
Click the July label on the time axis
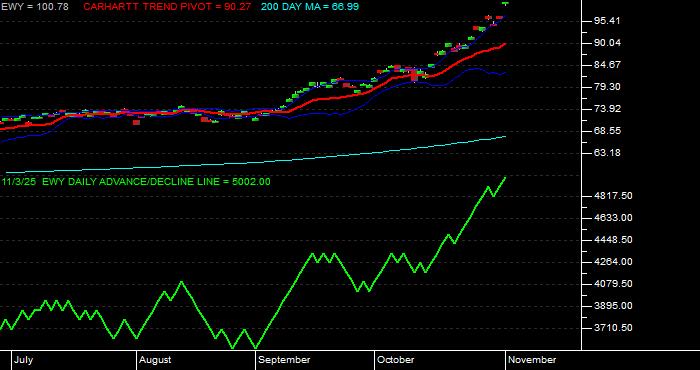[23, 360]
